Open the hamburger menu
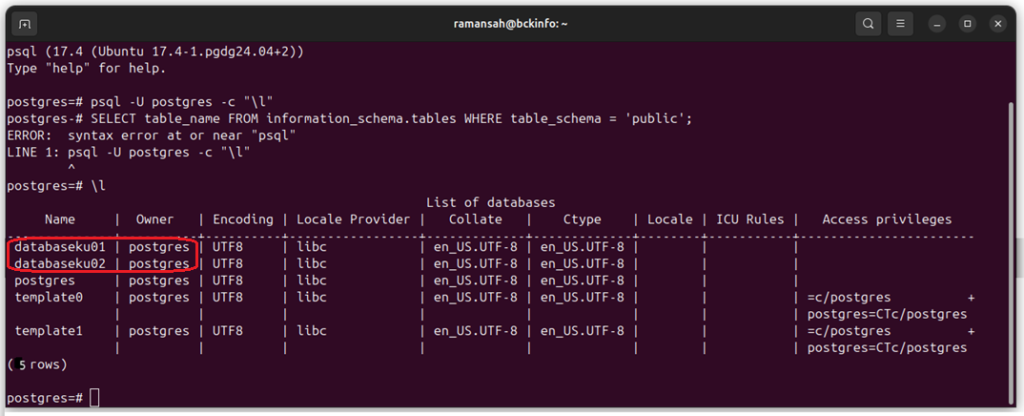This screenshot has height=416, width=1024. click(901, 24)
